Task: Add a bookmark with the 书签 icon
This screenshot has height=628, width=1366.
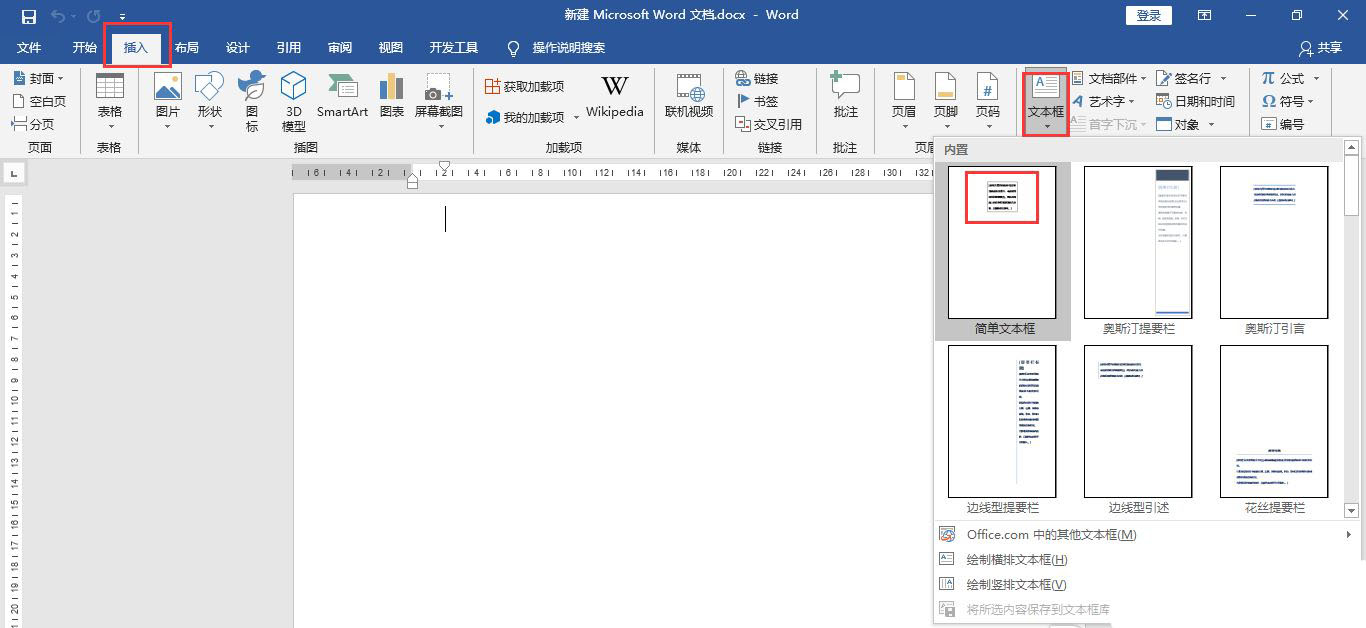Action: [x=757, y=101]
